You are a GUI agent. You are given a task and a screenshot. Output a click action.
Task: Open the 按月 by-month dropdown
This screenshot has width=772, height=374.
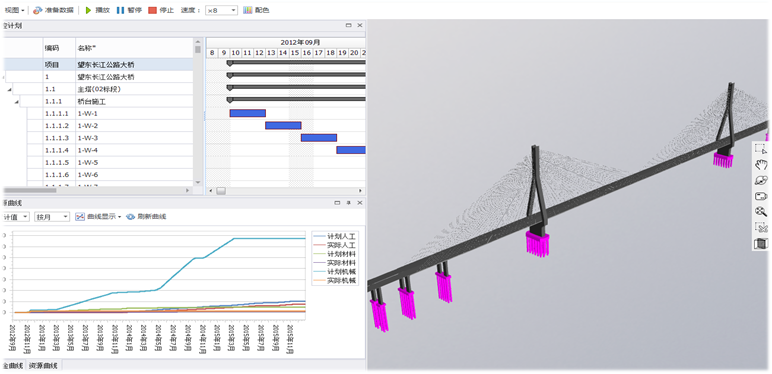click(x=52, y=217)
